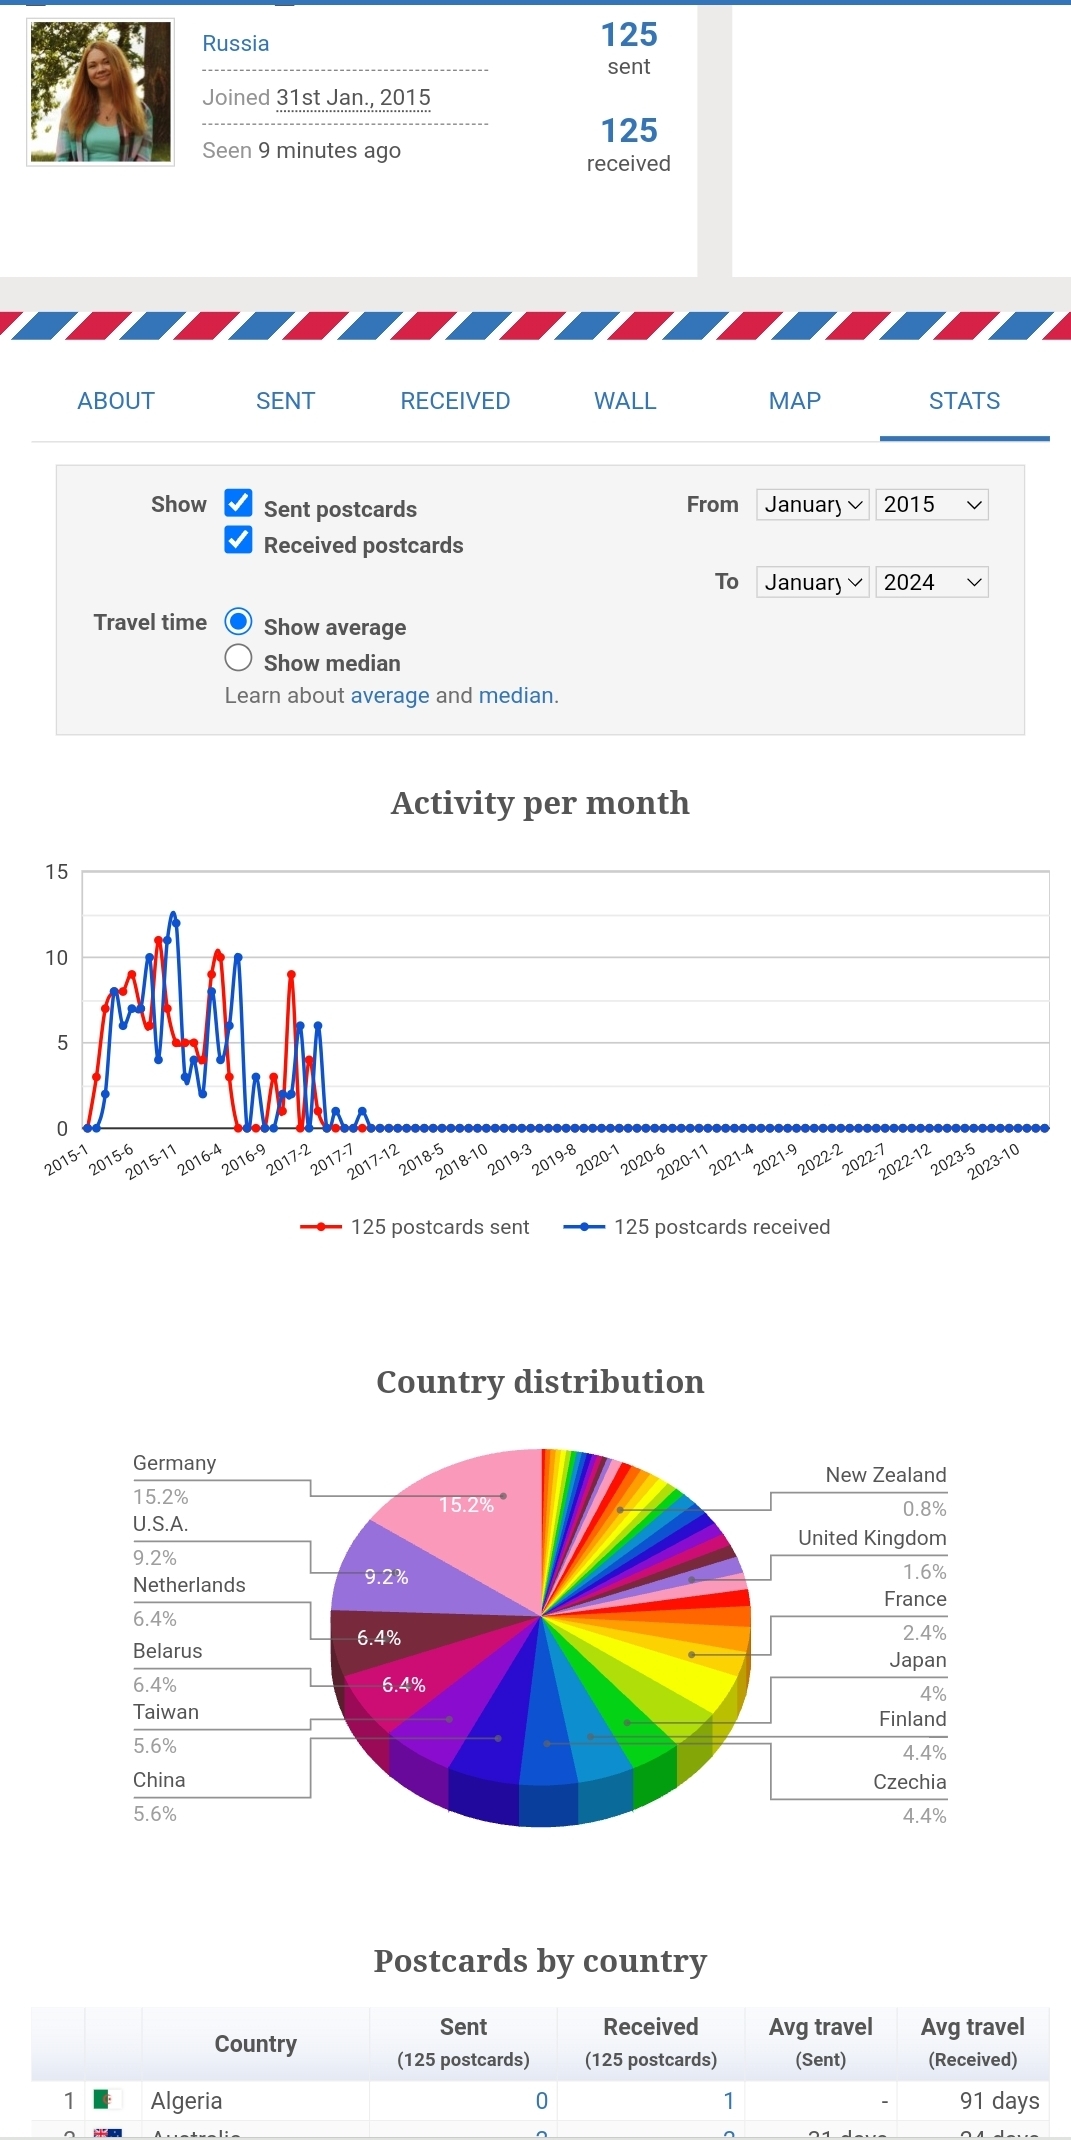Viewport: 1071px width, 2140px height.
Task: Open the user's profile photo
Action: click(x=100, y=92)
